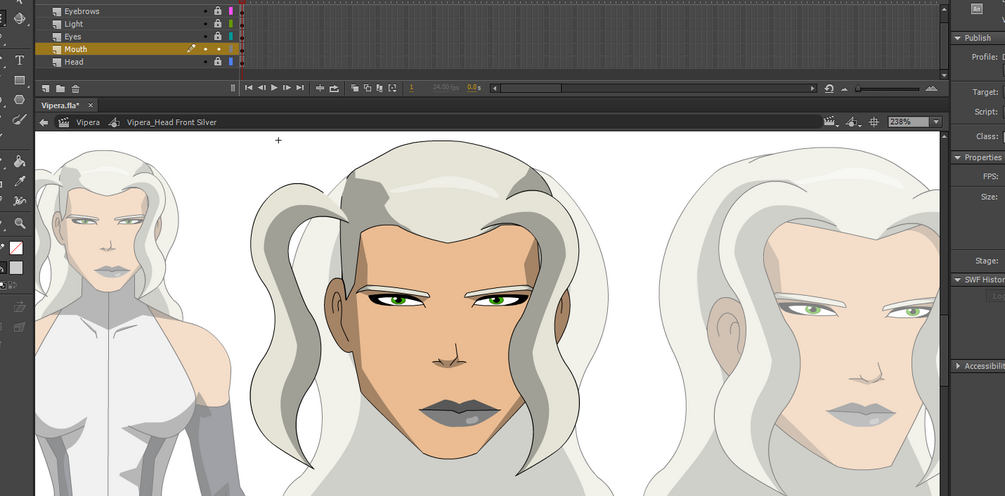Click Eyebrows layer magenta outline swatch
Image resolution: width=1005 pixels, height=496 pixels.
(x=231, y=11)
